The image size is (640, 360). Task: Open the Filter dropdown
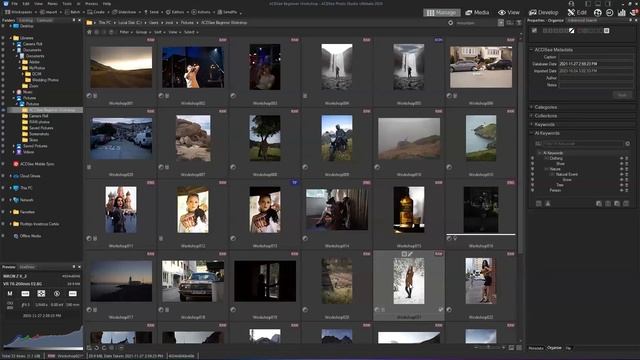tap(125, 32)
